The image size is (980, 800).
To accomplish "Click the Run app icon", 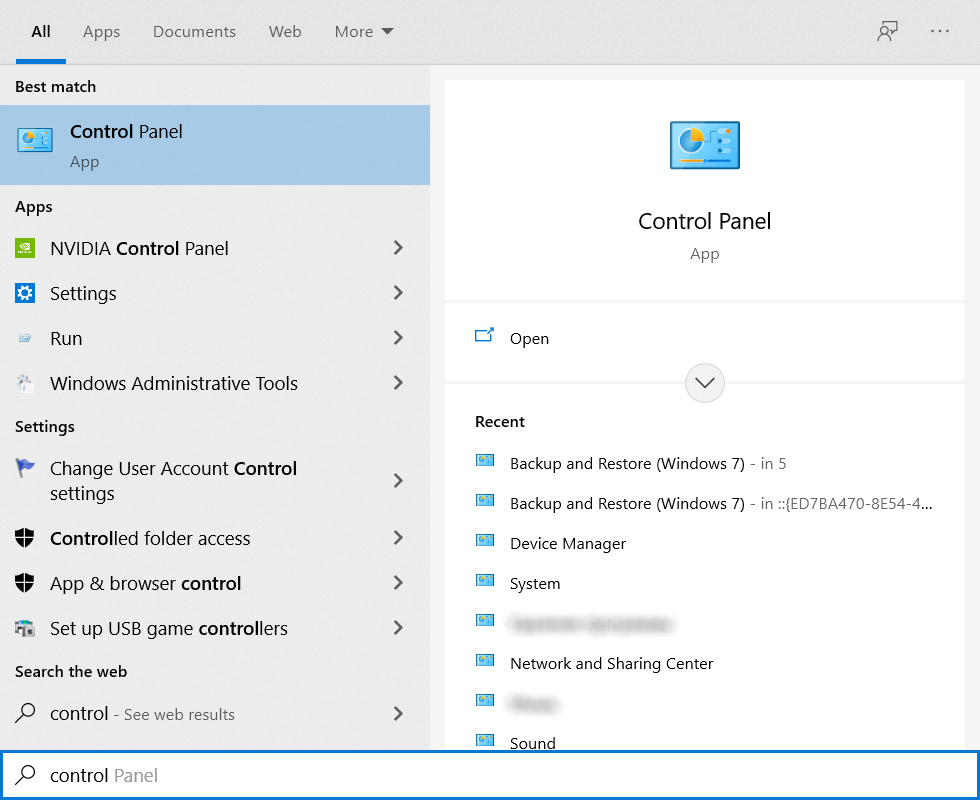I will coord(25,338).
